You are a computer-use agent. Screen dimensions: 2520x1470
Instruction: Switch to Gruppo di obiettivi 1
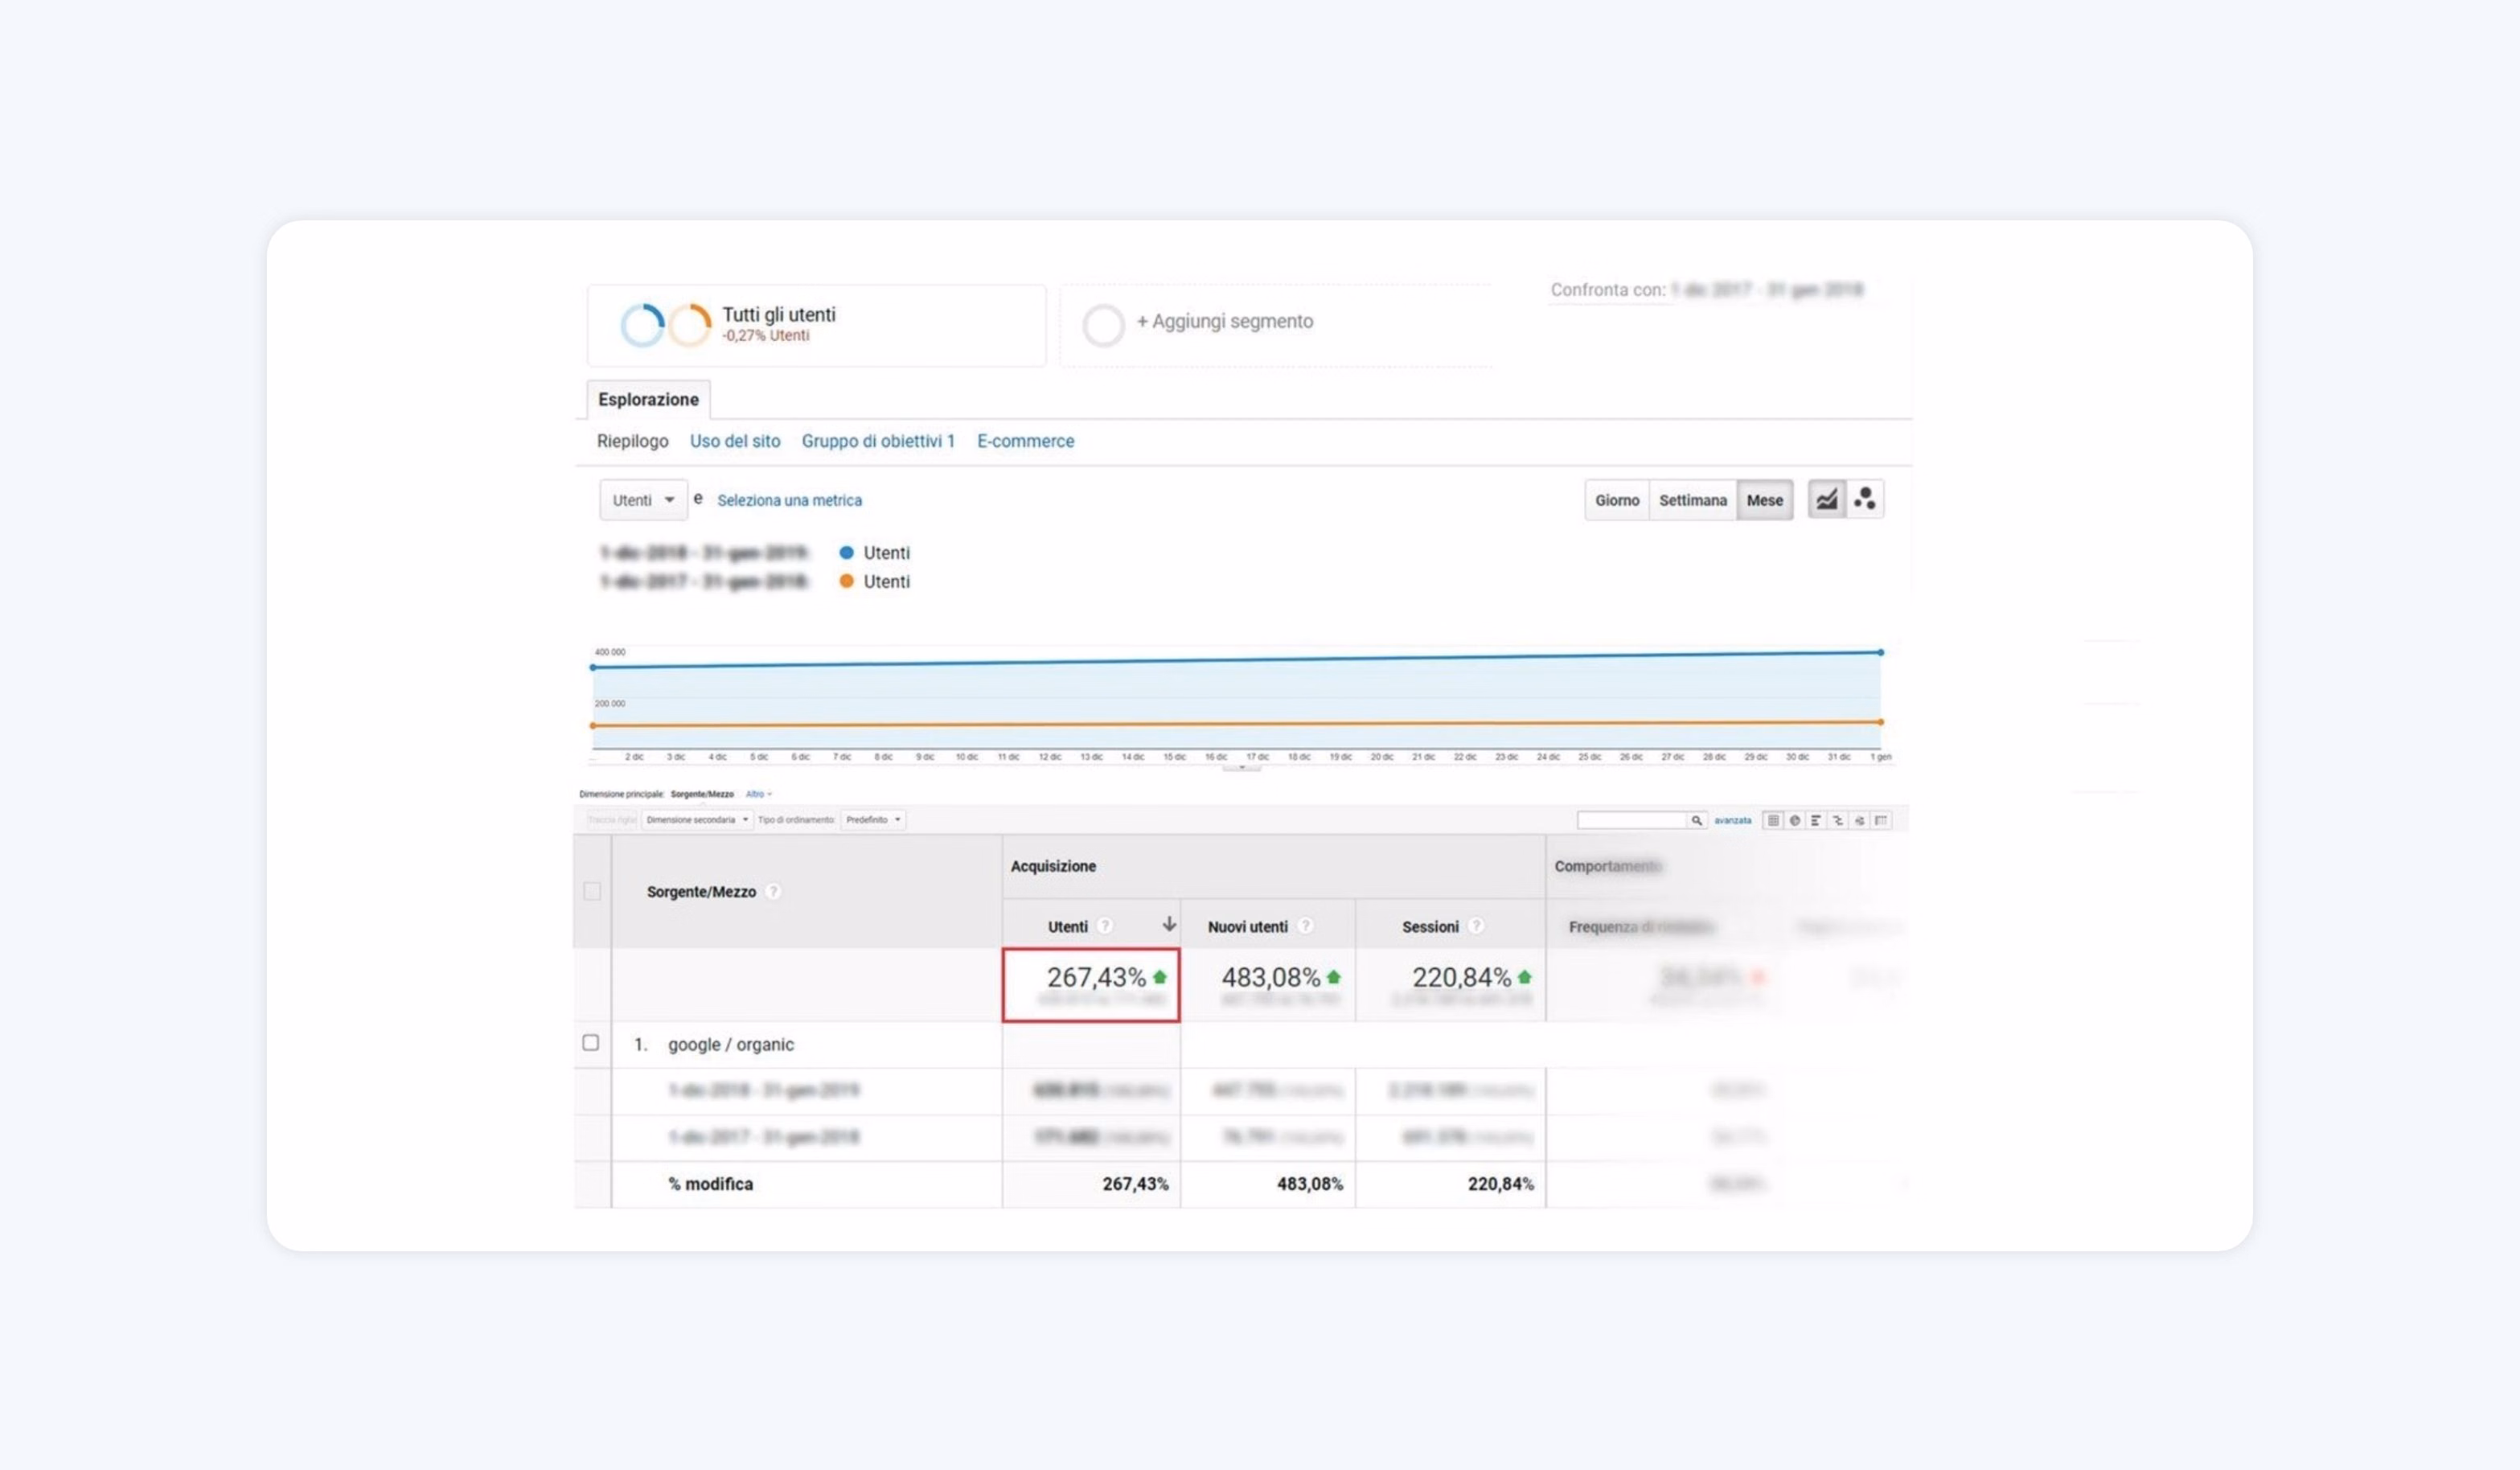(x=878, y=441)
